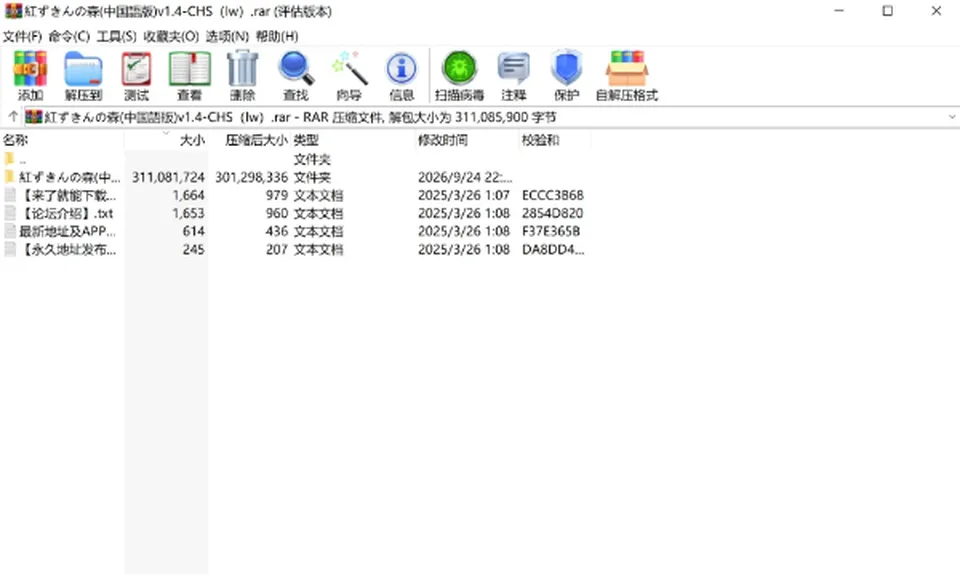This screenshot has height=576, width=960.
Task: Click size value 245
Action: coord(193,249)
